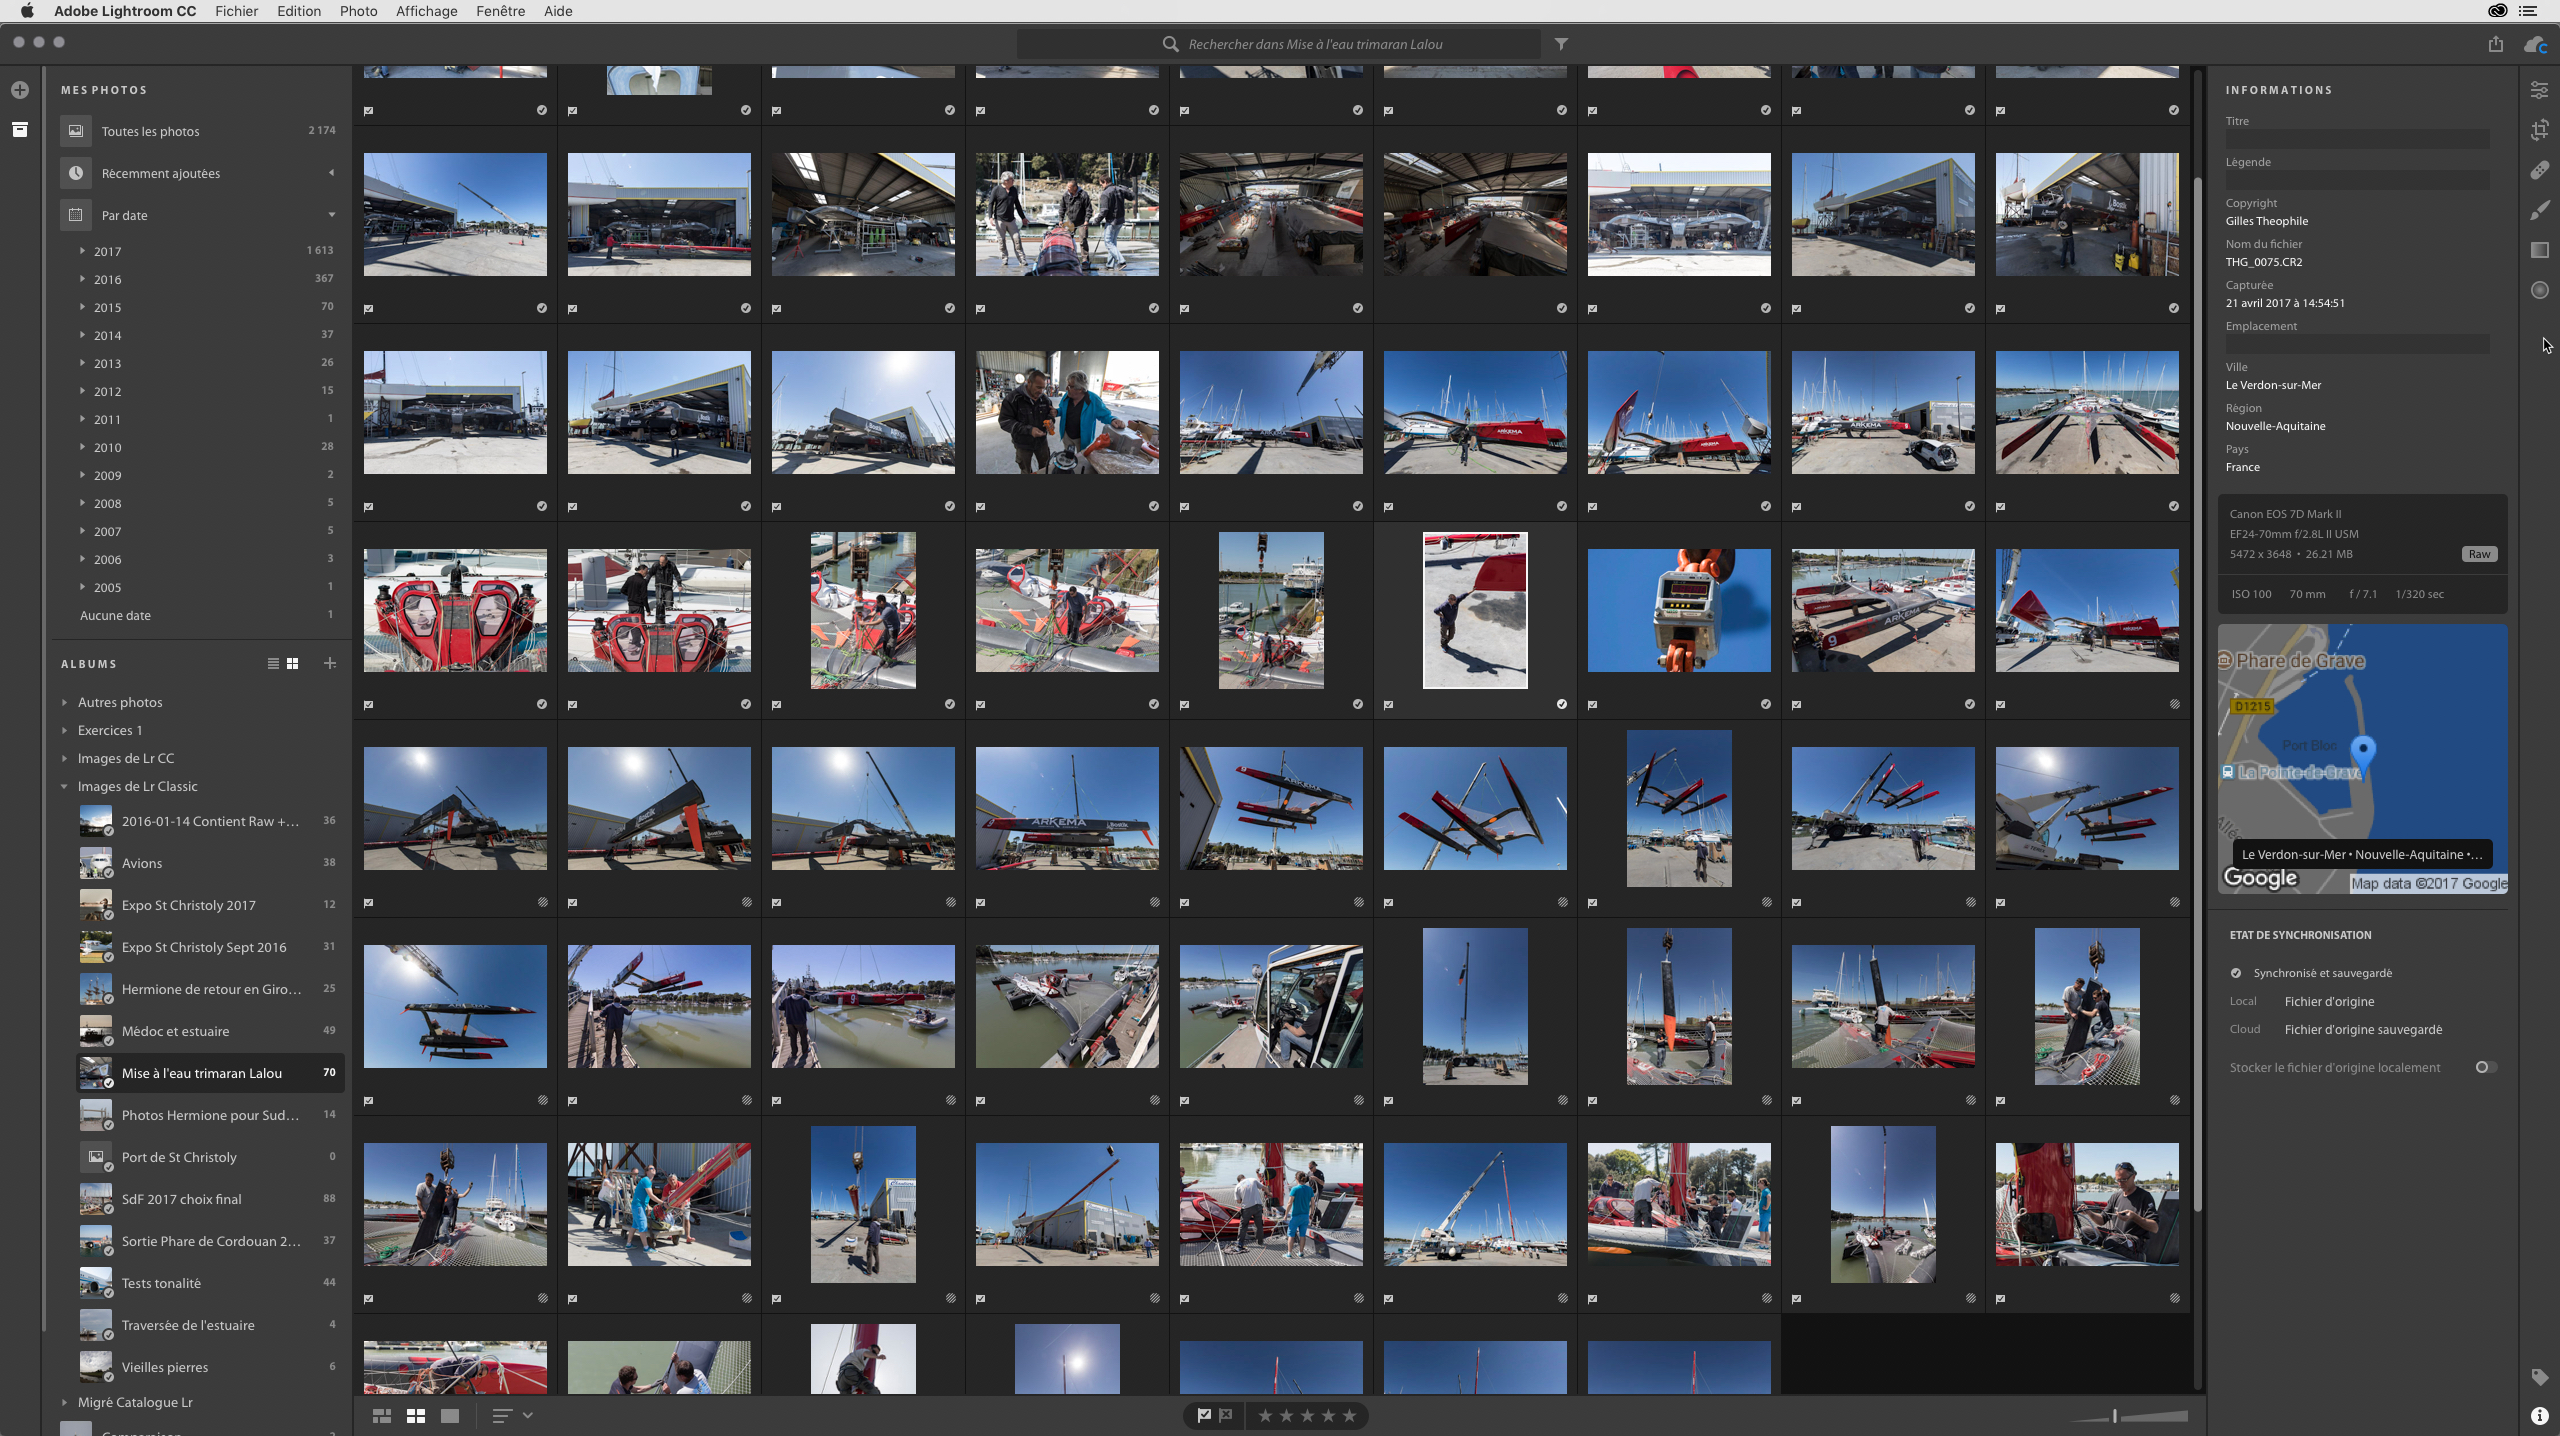Expand the 2017 date folder
Image resolution: width=2560 pixels, height=1436 pixels.
82,251
